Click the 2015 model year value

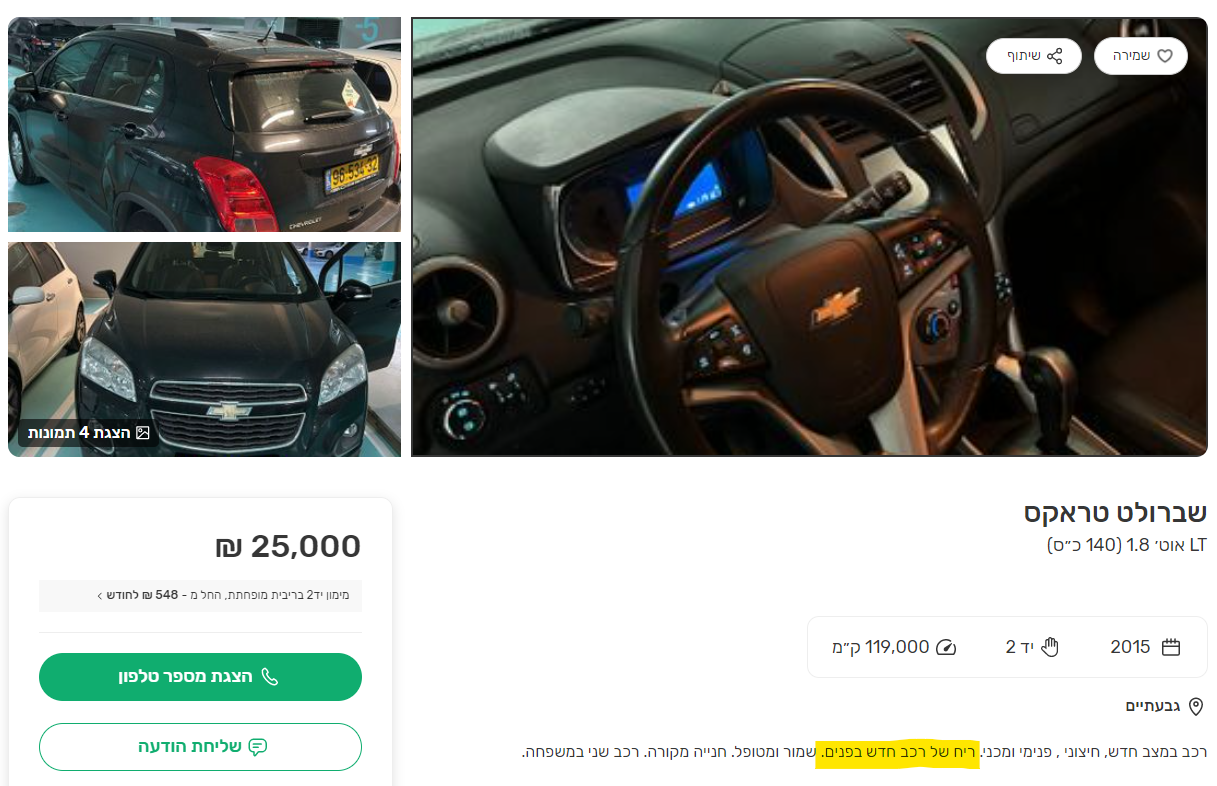click(1130, 647)
